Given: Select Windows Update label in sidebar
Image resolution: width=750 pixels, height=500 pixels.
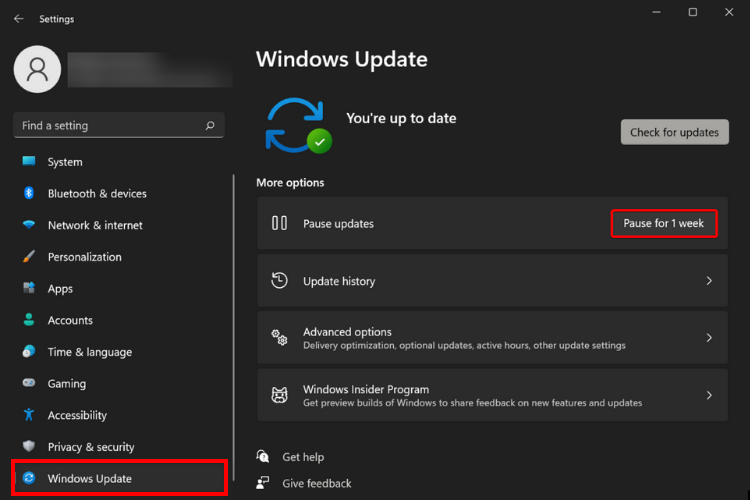Looking at the screenshot, I should 89,478.
